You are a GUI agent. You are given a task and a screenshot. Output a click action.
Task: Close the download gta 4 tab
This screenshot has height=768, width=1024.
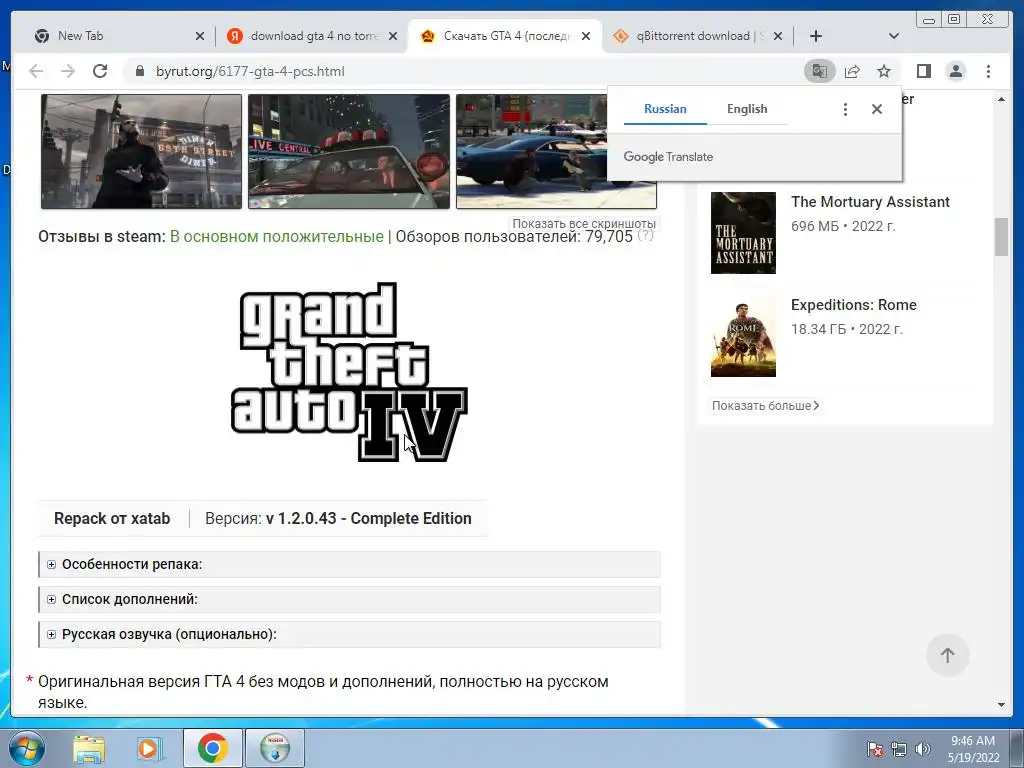click(x=392, y=36)
